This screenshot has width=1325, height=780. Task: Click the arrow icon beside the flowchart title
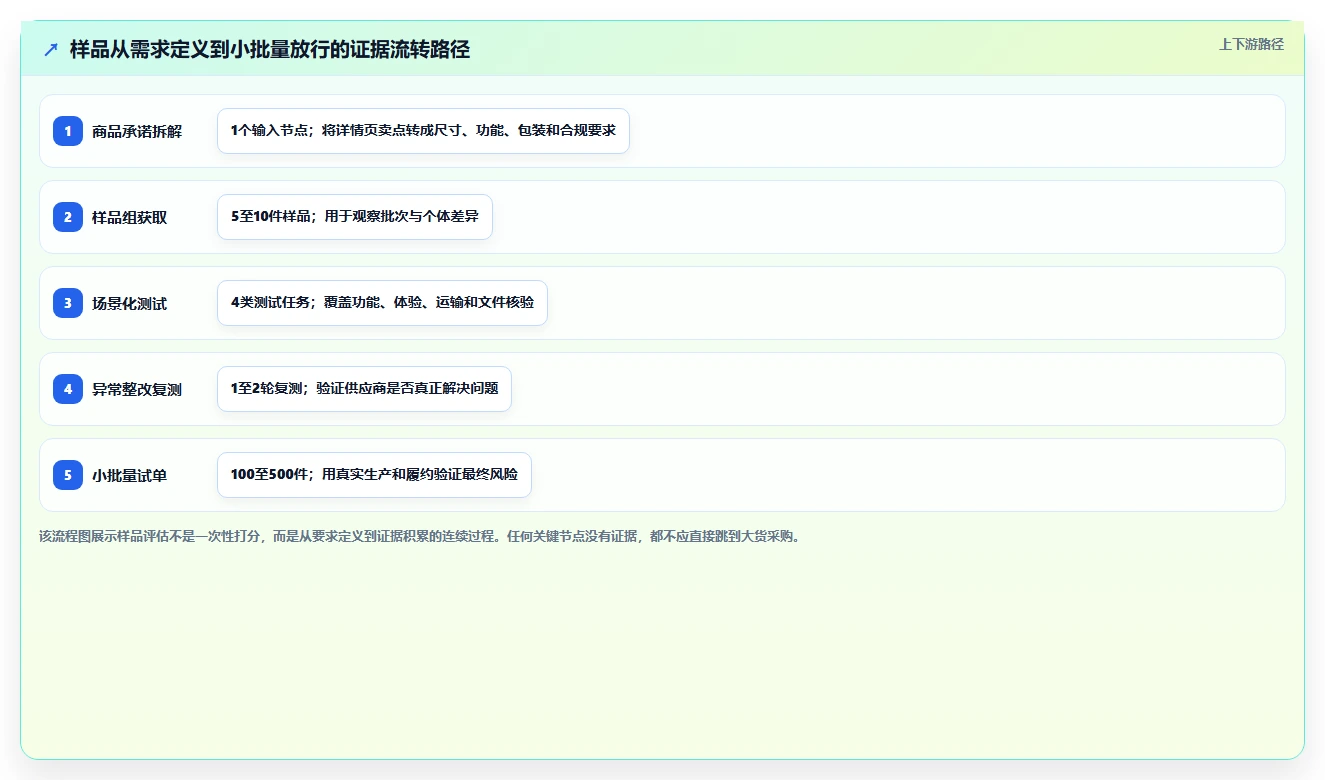(51, 50)
